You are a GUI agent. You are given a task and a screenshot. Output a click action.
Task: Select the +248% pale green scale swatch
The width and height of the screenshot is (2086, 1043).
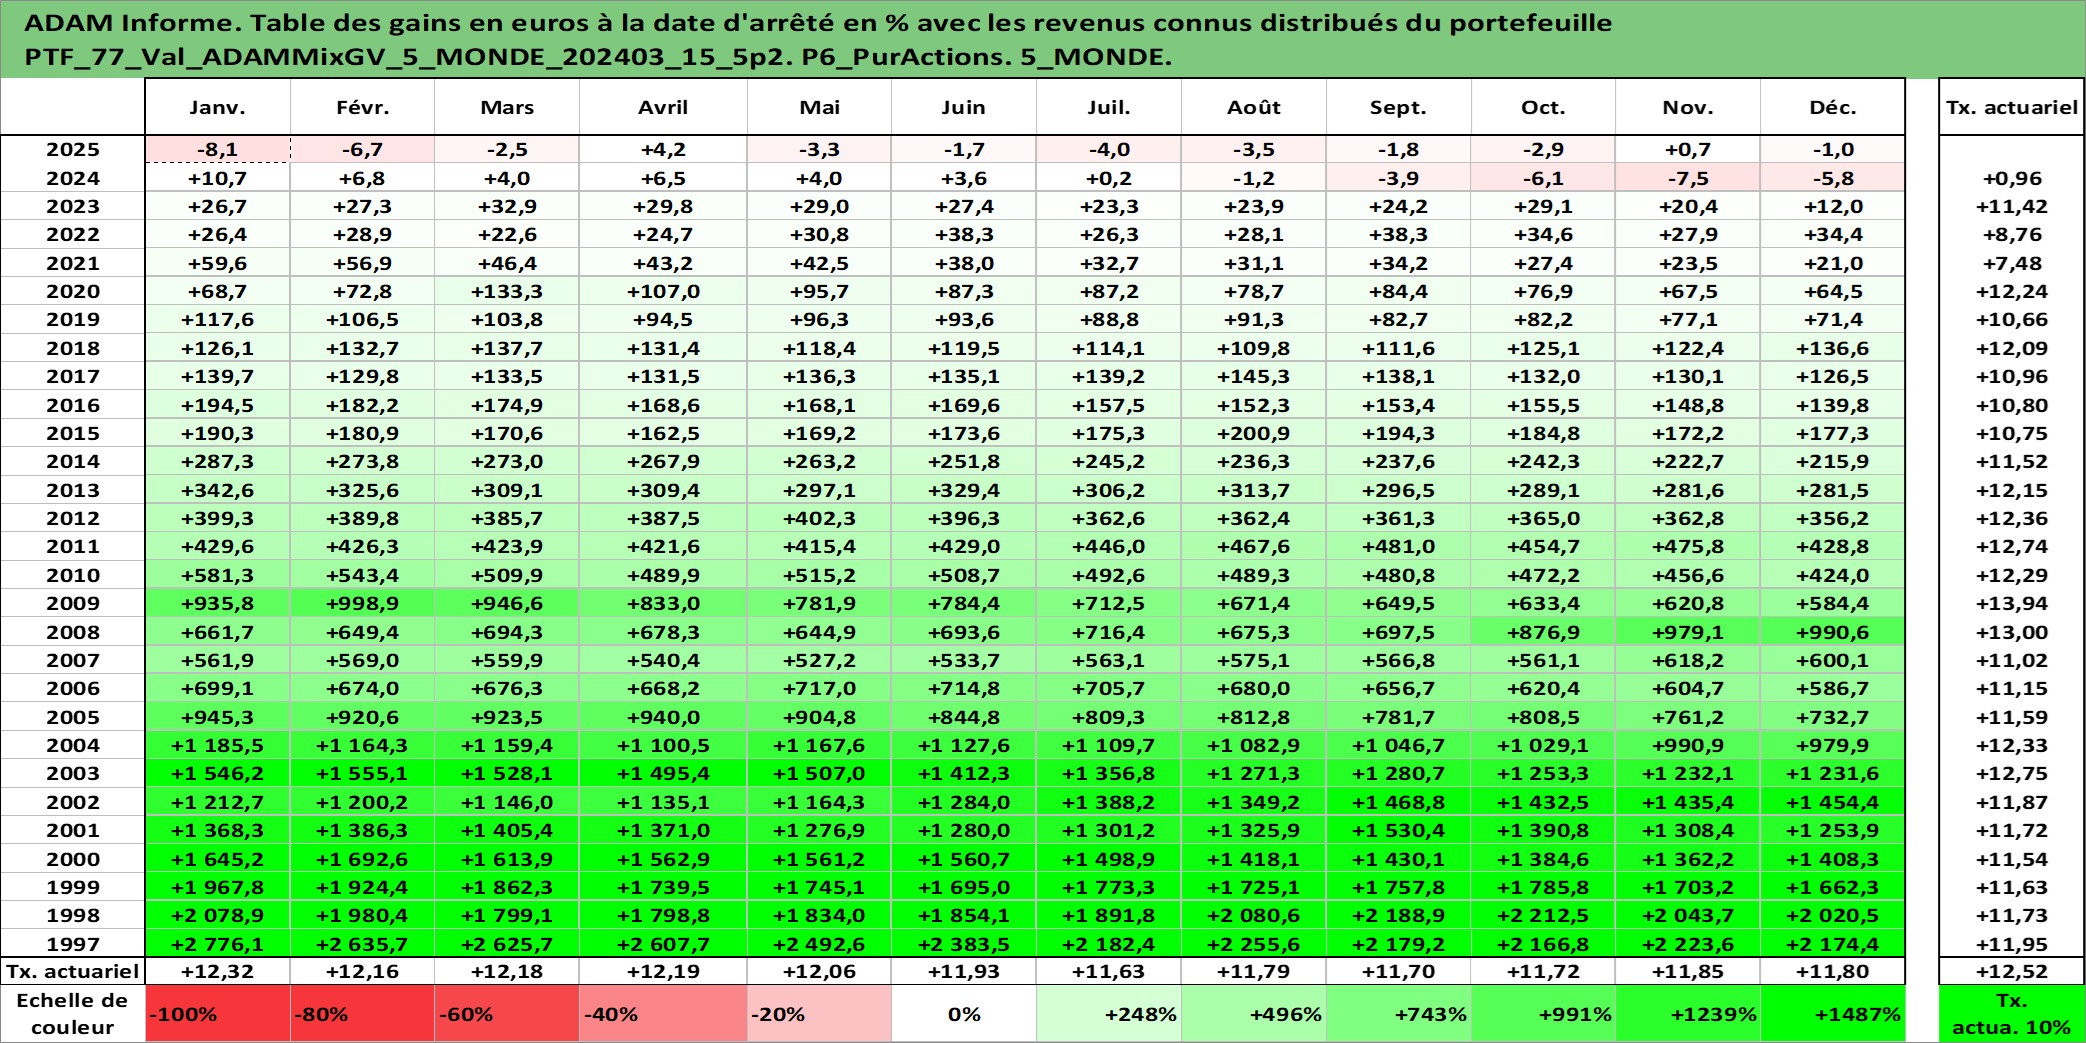tap(1109, 1014)
